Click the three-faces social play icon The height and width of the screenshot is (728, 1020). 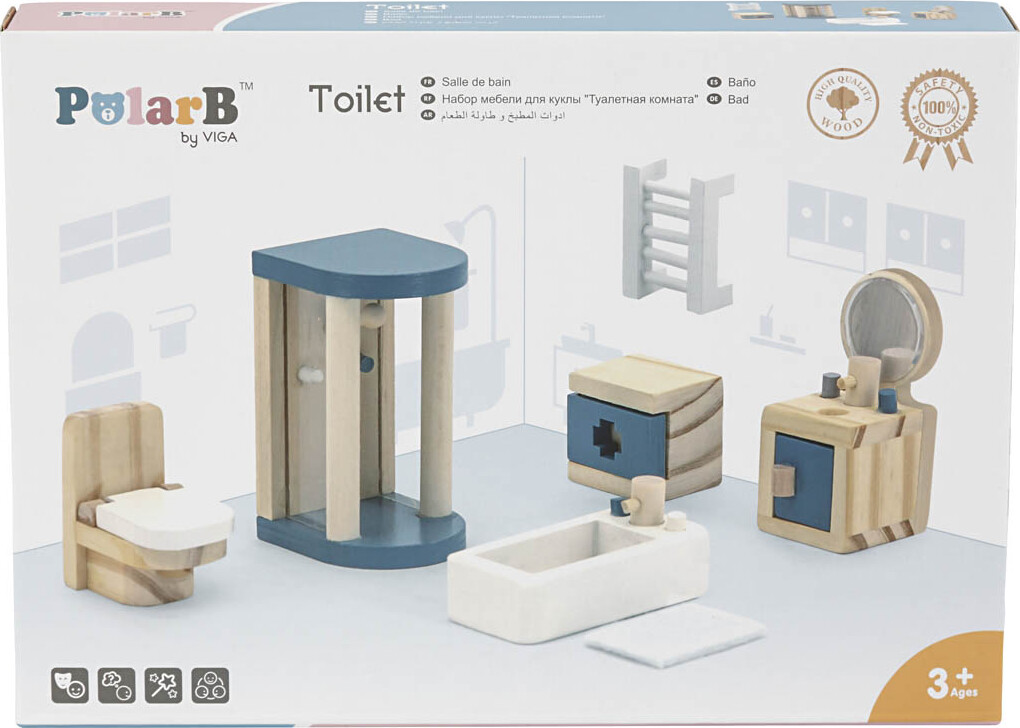[210, 685]
